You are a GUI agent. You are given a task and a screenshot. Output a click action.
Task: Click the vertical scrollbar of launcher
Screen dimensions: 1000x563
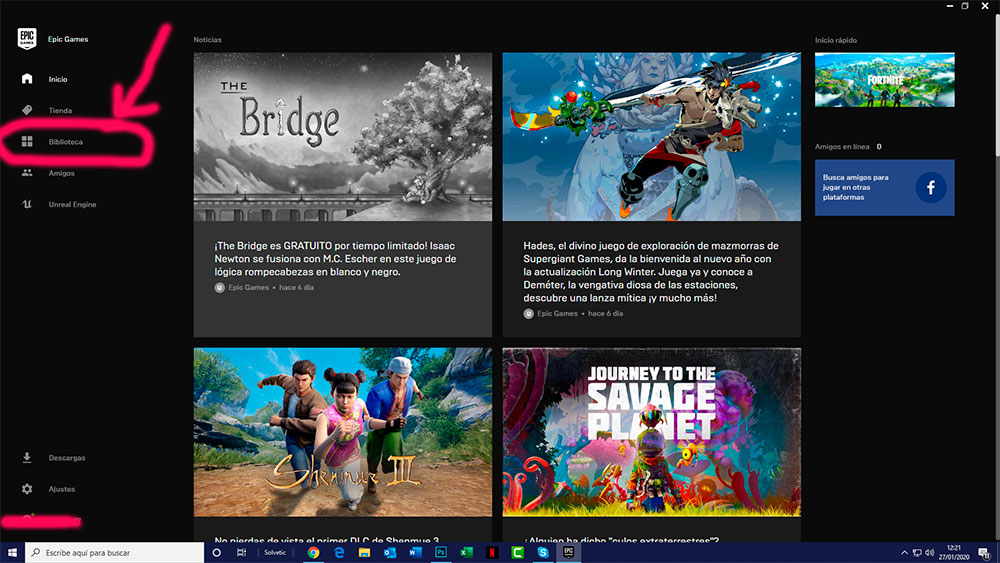coord(997,86)
